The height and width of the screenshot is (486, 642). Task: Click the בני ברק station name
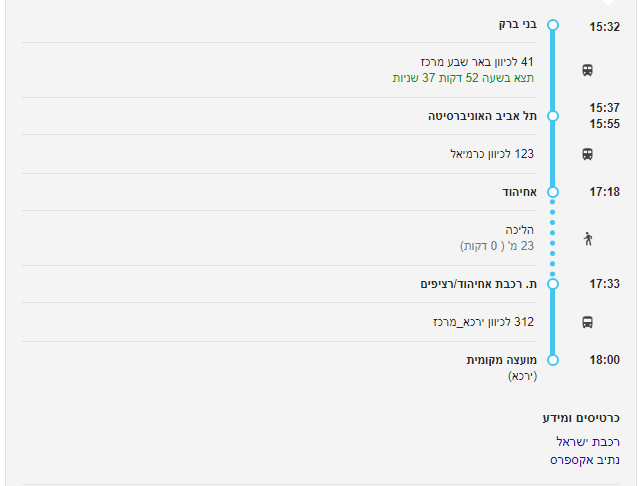(x=518, y=24)
